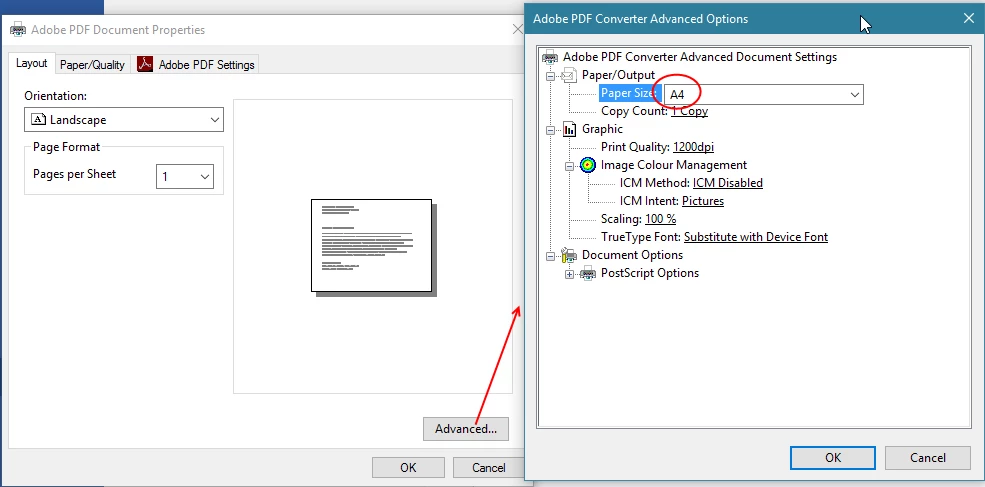
Task: Close the Adobe PDF Document Properties window
Action: pos(518,29)
